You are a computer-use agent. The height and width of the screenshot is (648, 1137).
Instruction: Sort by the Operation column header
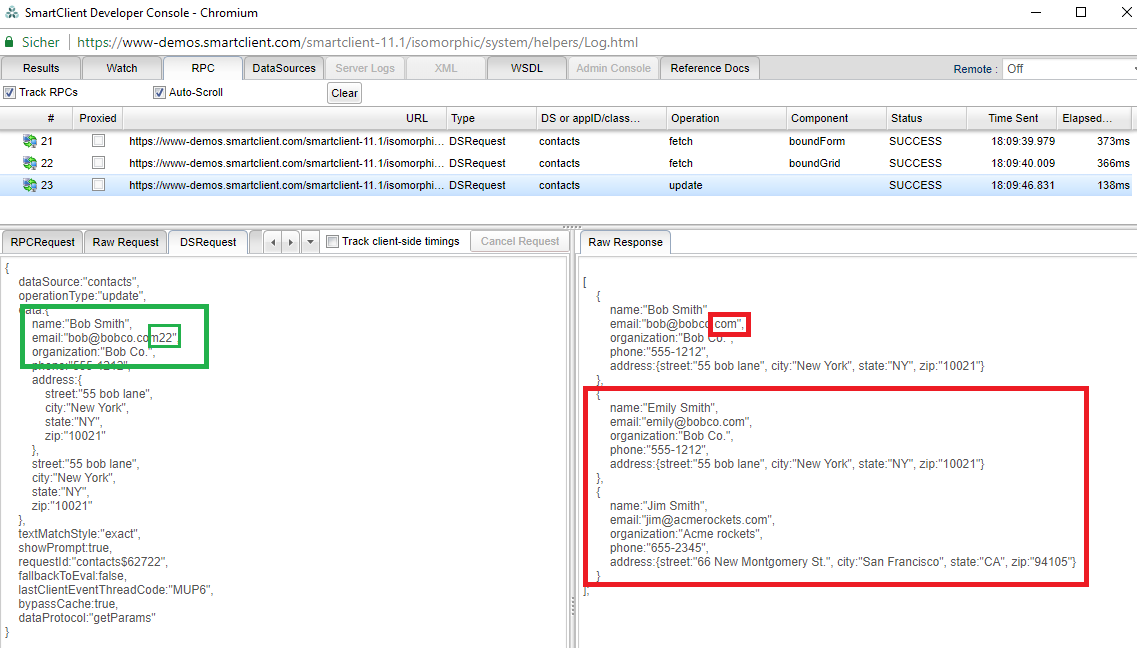[726, 118]
